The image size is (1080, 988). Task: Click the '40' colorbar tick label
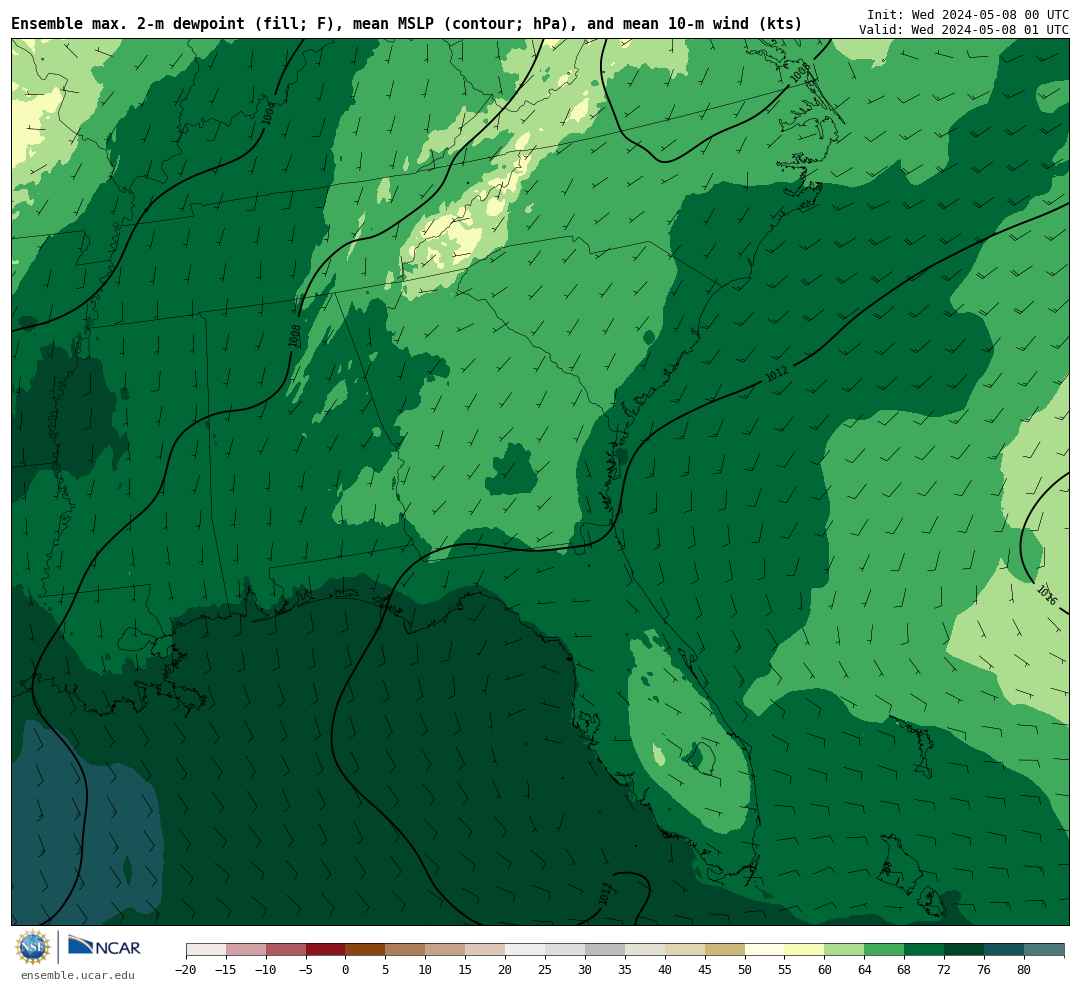click(665, 970)
